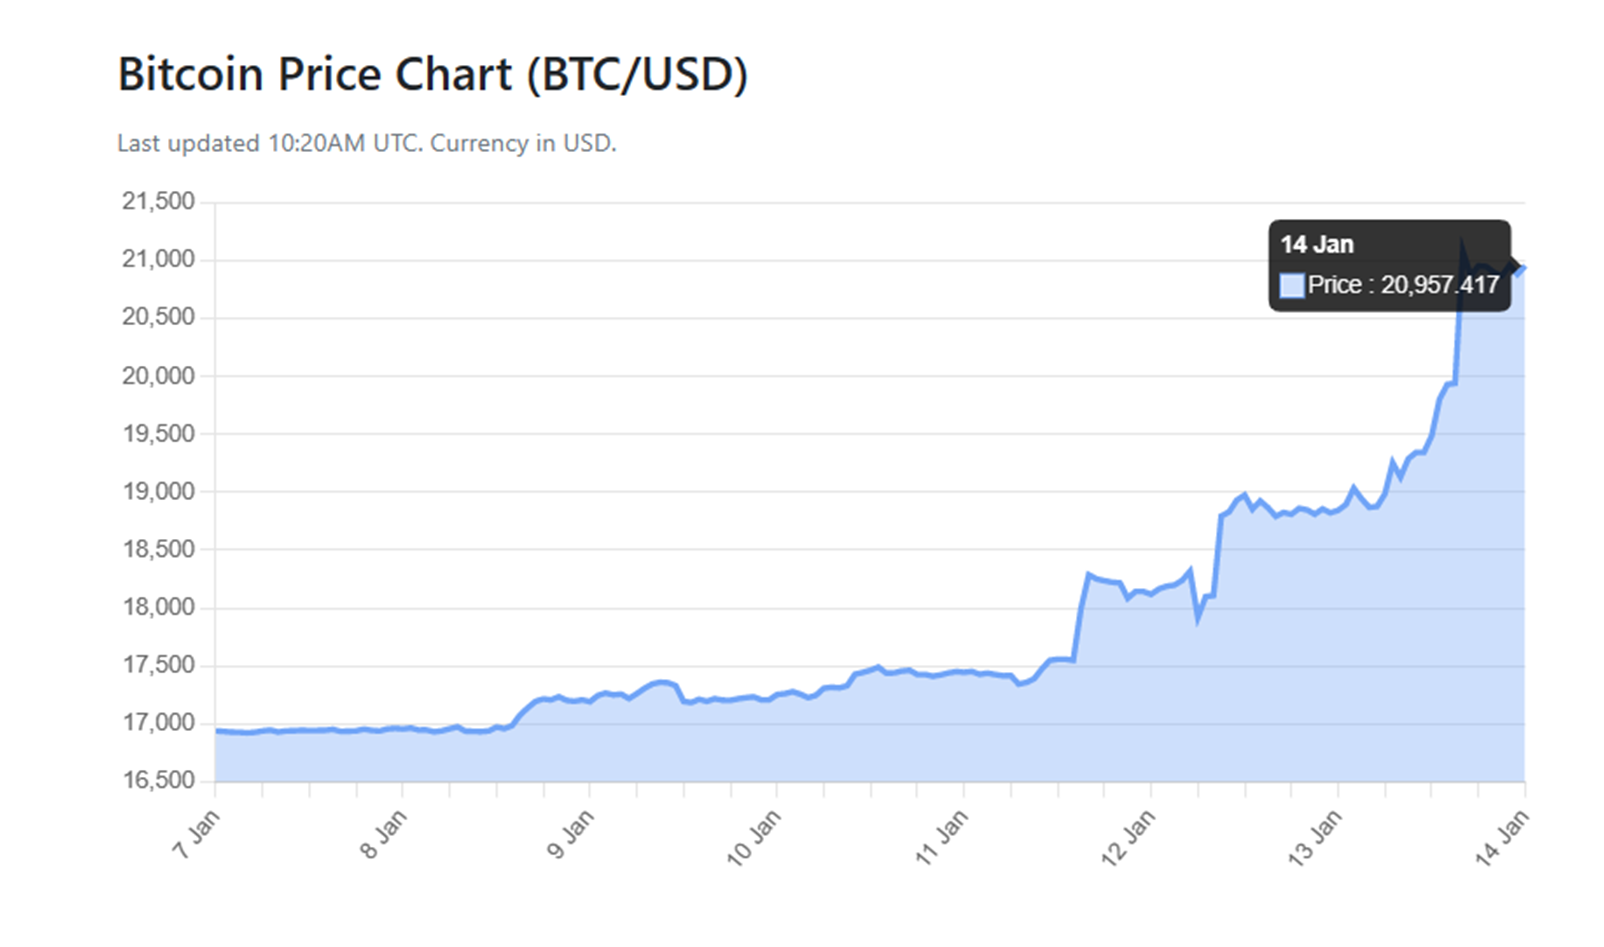1604x947 pixels.
Task: Click the 11 Jan x-axis label
Action: point(941,838)
